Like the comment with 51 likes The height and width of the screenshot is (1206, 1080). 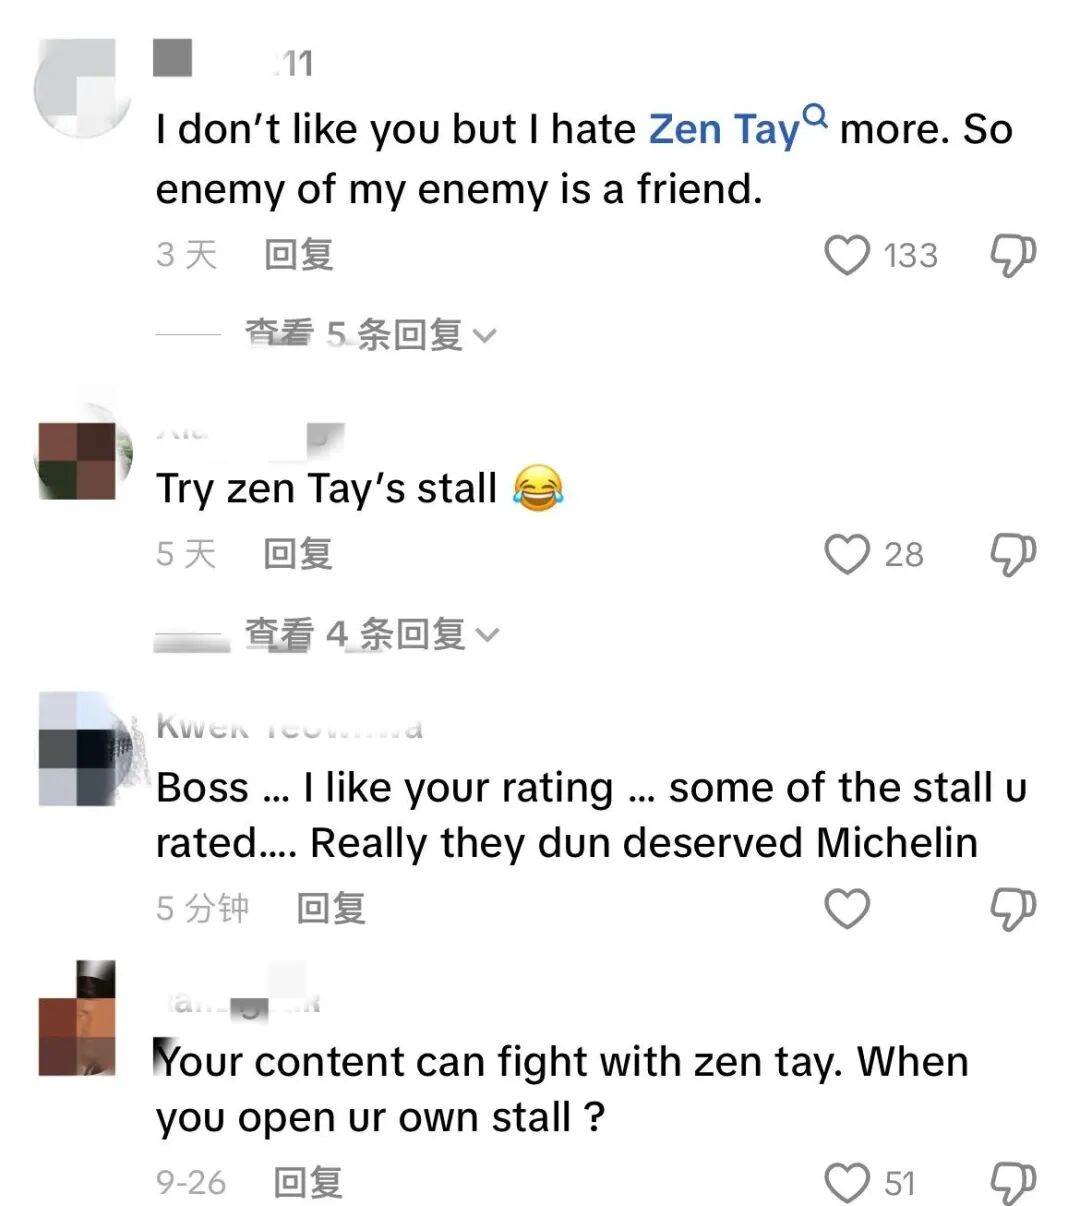pos(847,1183)
